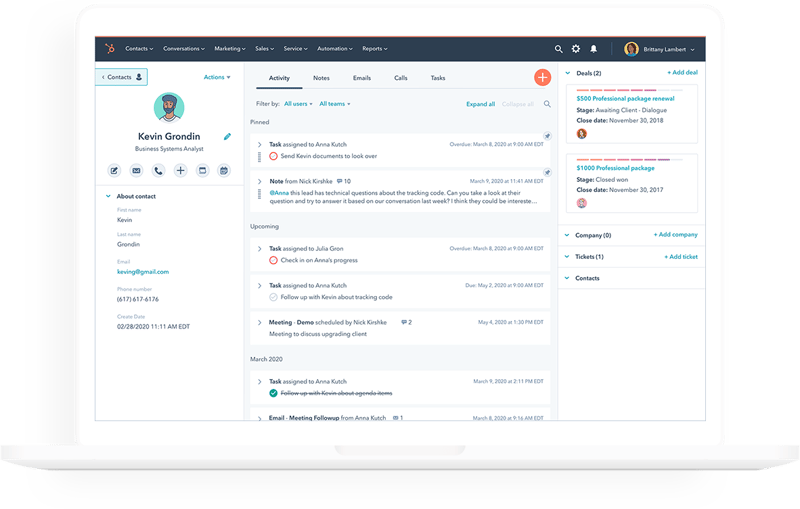This screenshot has height=509, width=800.
Task: Open the Actions dropdown
Action: coord(217,77)
